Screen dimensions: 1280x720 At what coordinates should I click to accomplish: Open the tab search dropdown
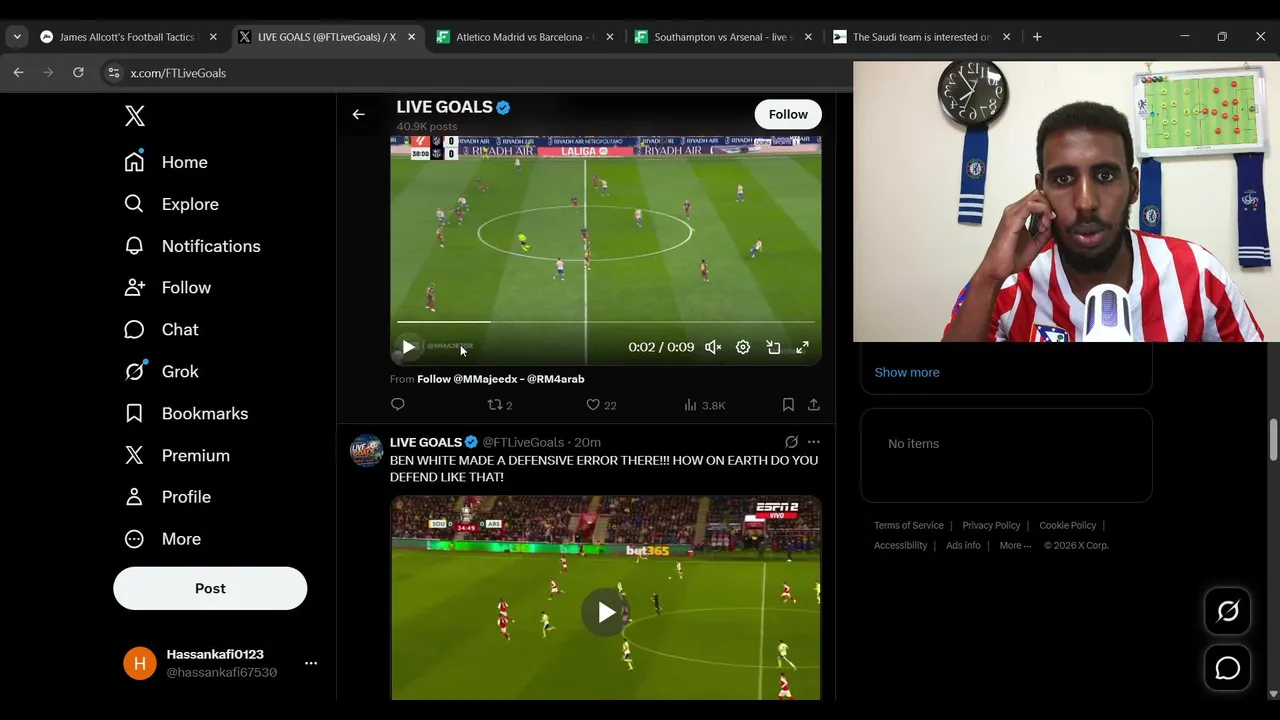pyautogui.click(x=17, y=37)
